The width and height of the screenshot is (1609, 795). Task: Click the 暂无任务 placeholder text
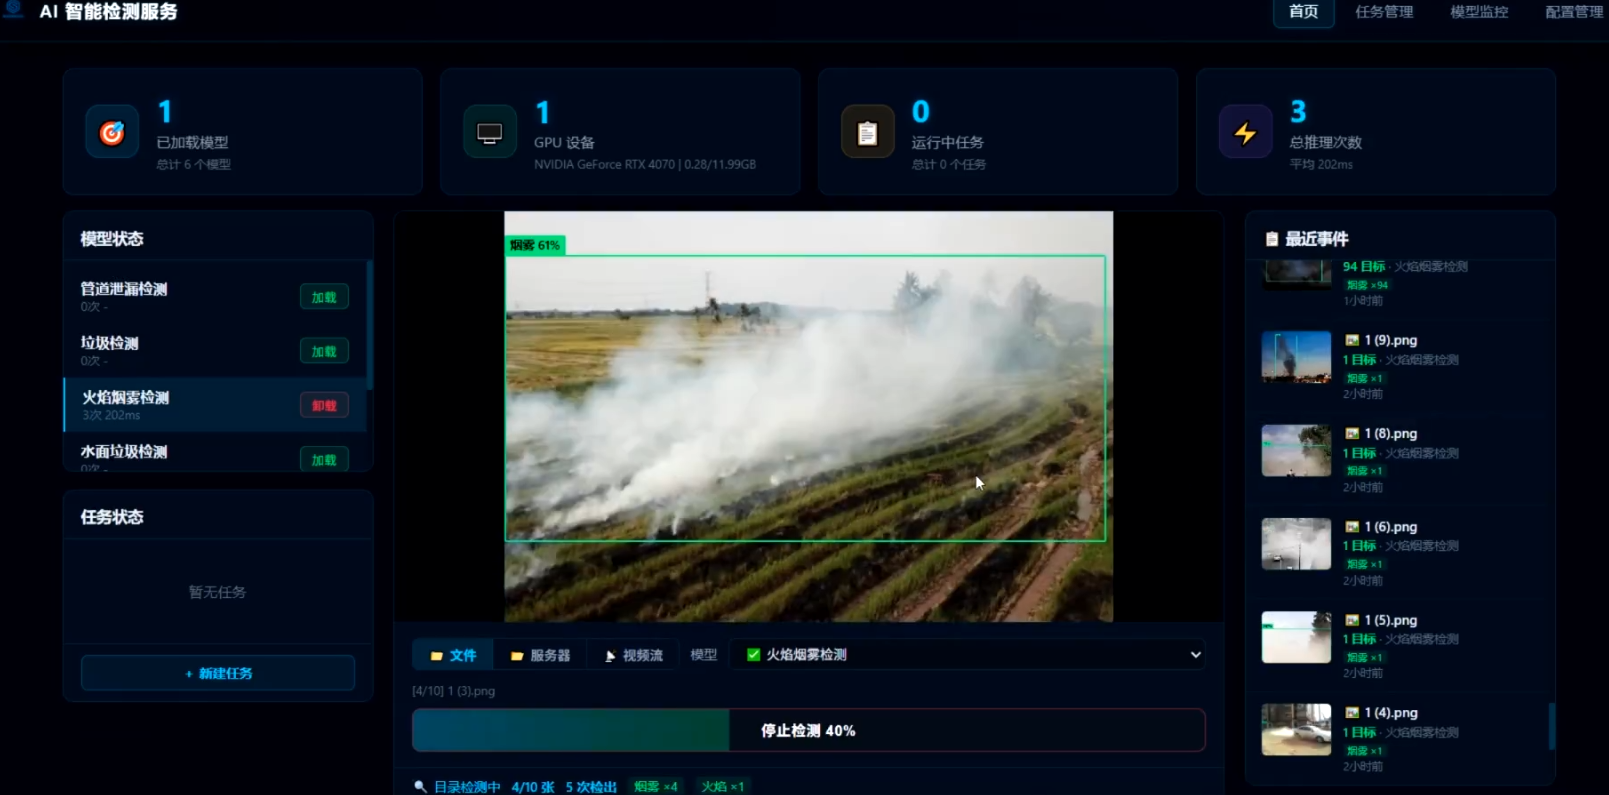[x=217, y=592]
